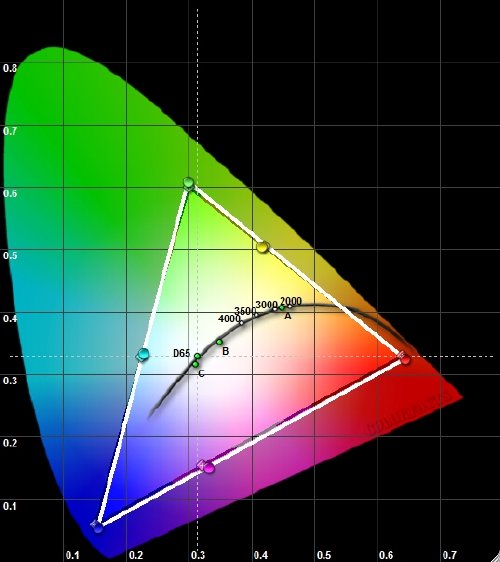Click the 0.3 x-axis label
This screenshot has width=500, height=562.
coord(198,556)
